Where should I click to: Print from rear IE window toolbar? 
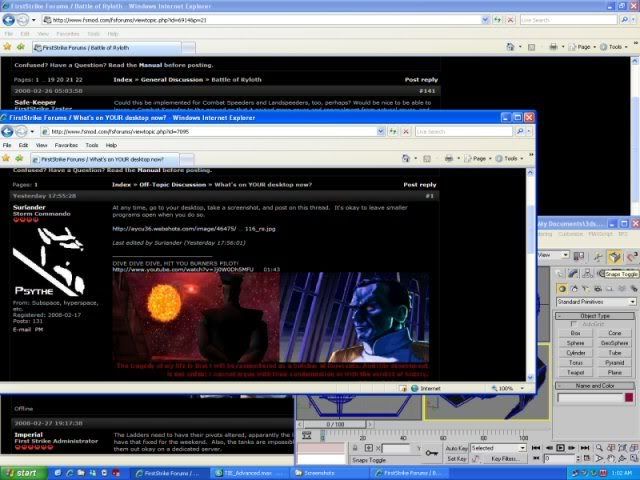(553, 47)
